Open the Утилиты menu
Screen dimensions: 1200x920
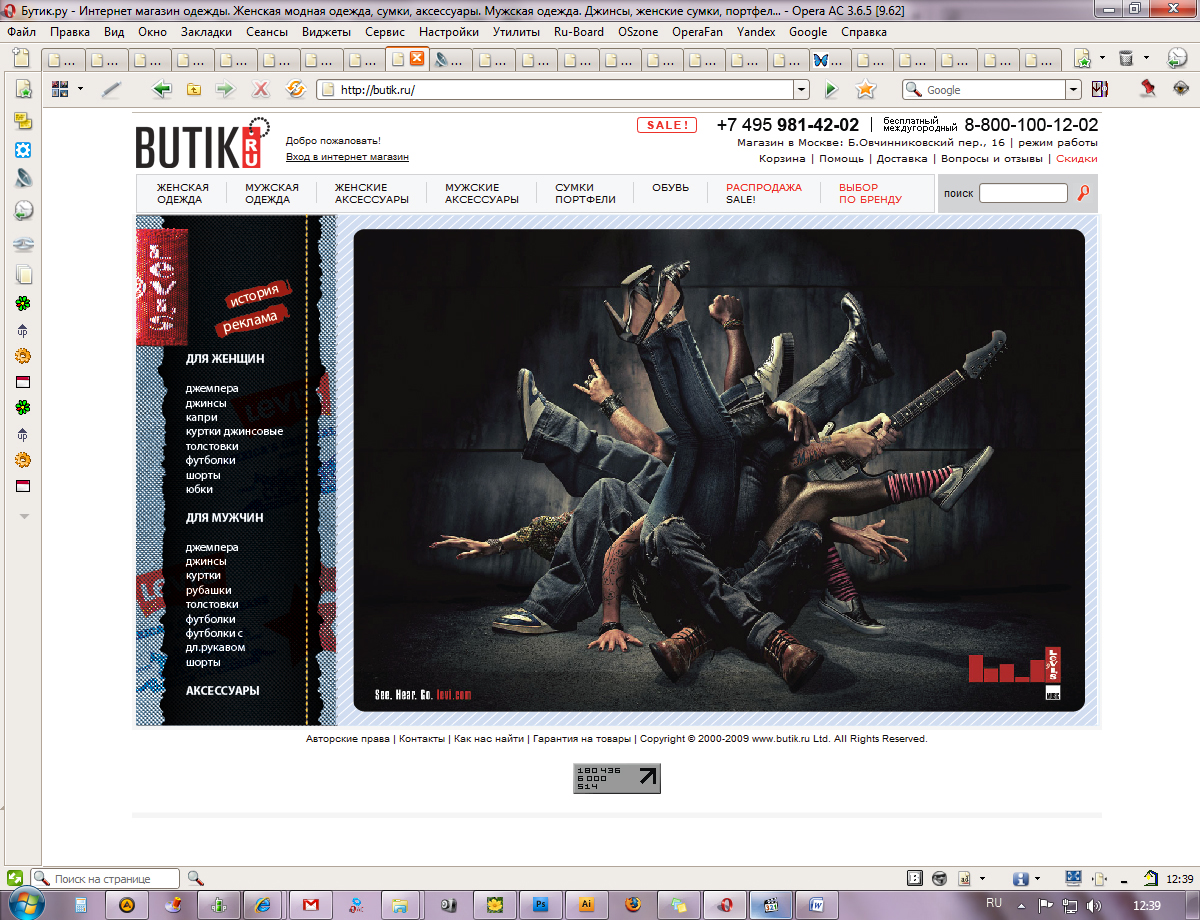[x=517, y=31]
